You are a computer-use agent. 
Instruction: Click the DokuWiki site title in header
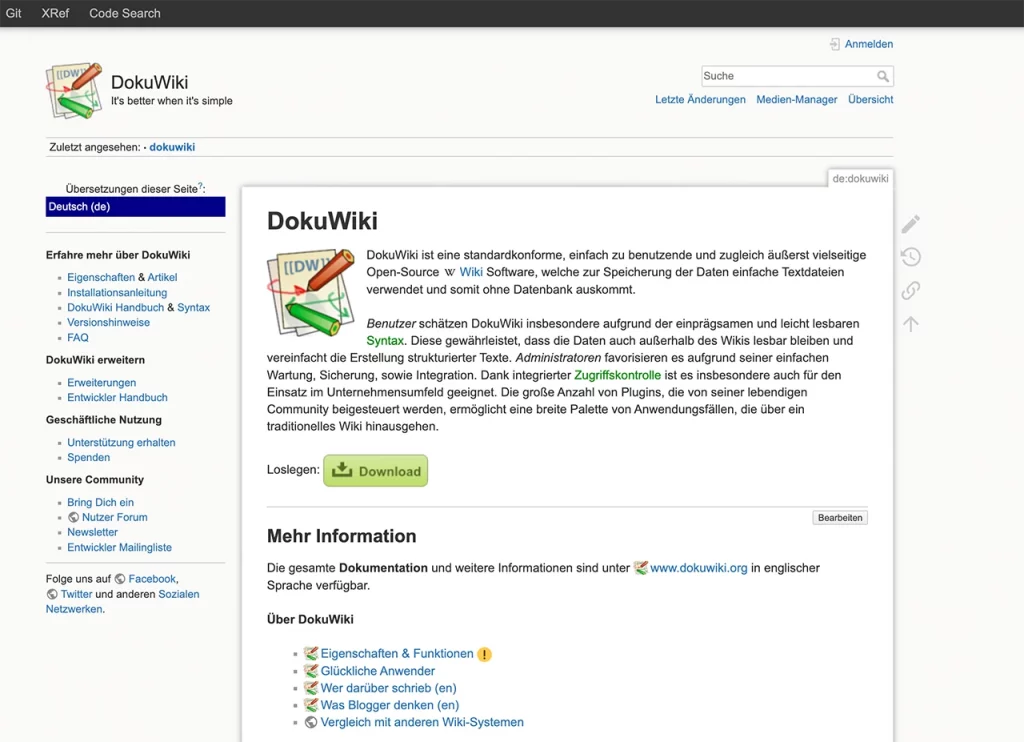[150, 82]
